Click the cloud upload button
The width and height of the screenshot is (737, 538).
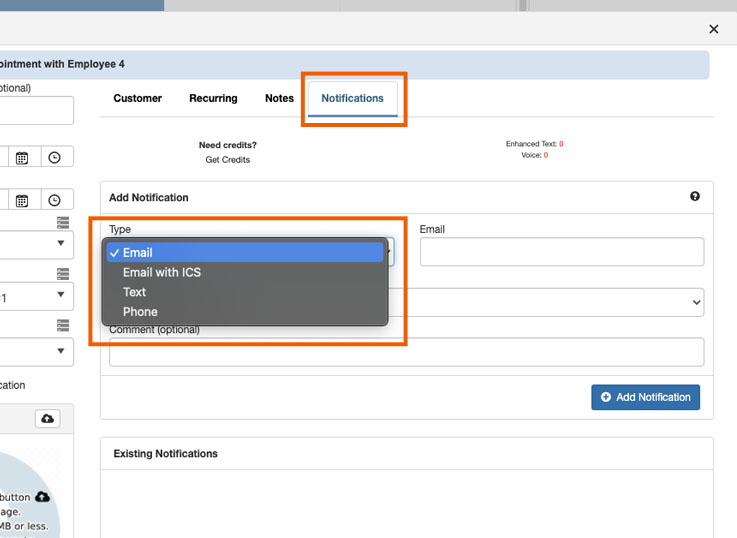pyautogui.click(x=47, y=418)
